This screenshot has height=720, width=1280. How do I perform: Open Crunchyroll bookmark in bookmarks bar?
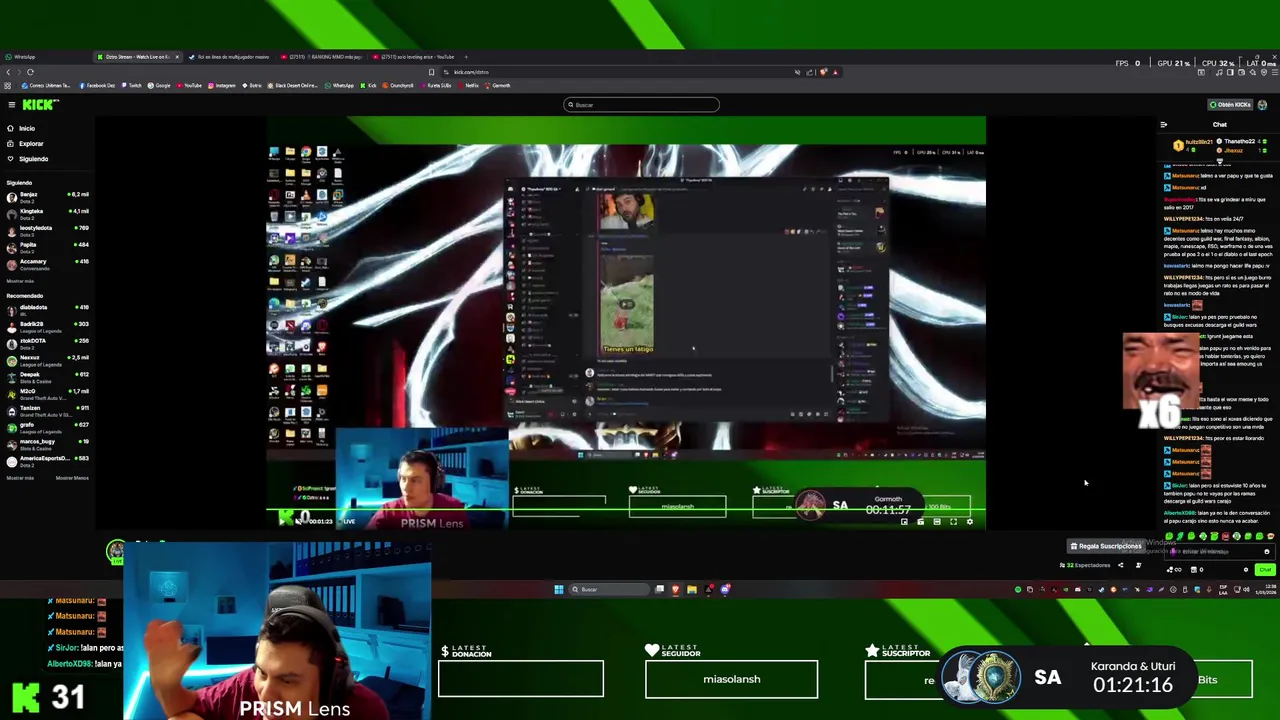398,86
